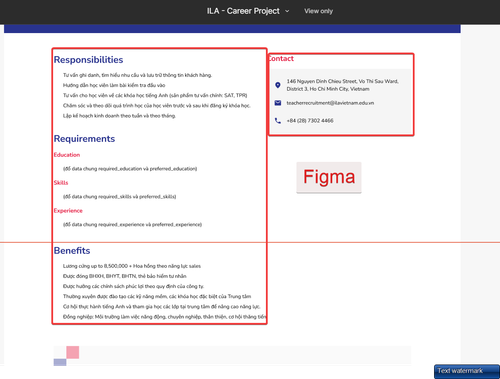Screen dimensions: 500x379
Task: Select the Responsibilities heading
Action: [88, 60]
